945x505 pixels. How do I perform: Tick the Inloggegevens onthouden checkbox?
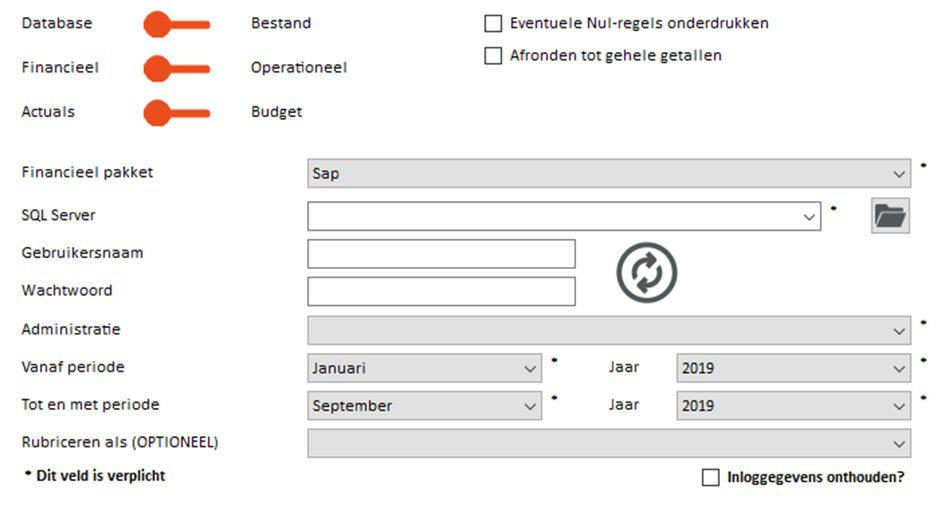tap(710, 478)
